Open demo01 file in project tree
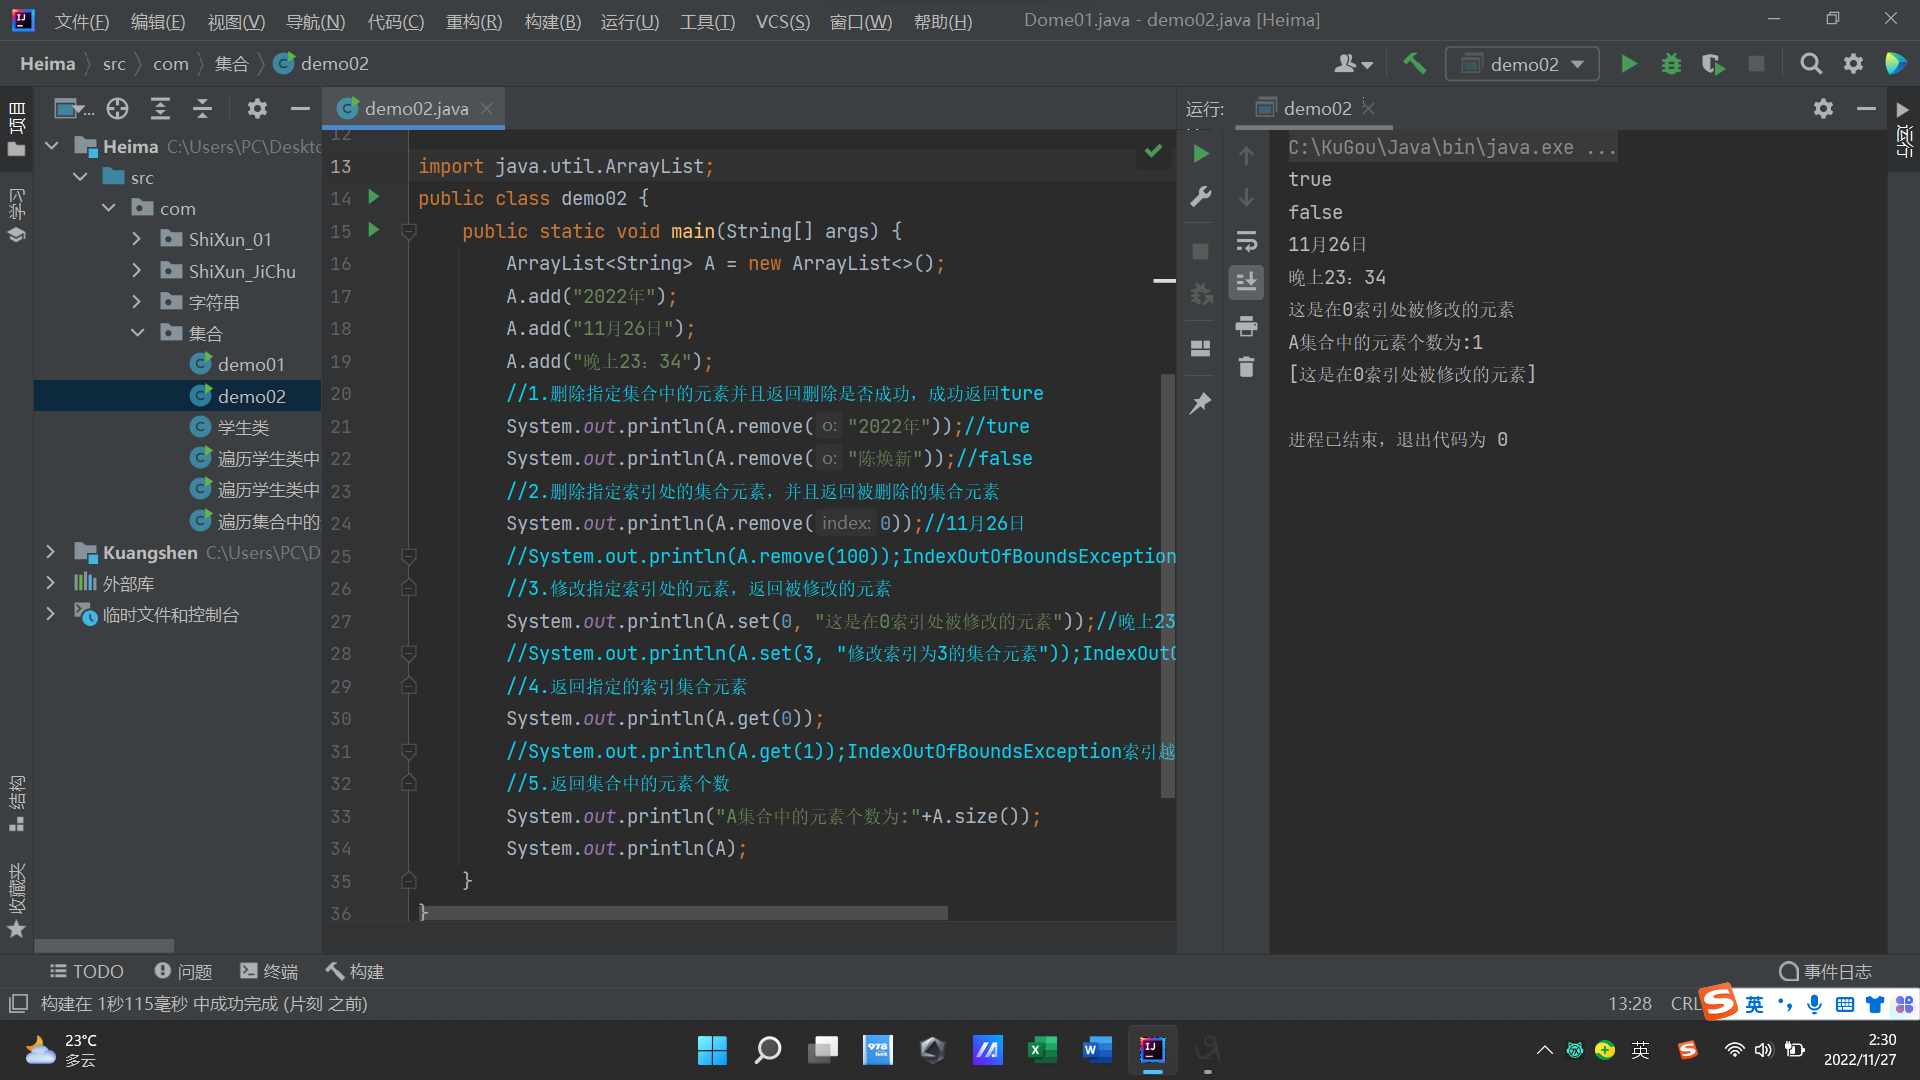Image resolution: width=1920 pixels, height=1080 pixels. [251, 365]
